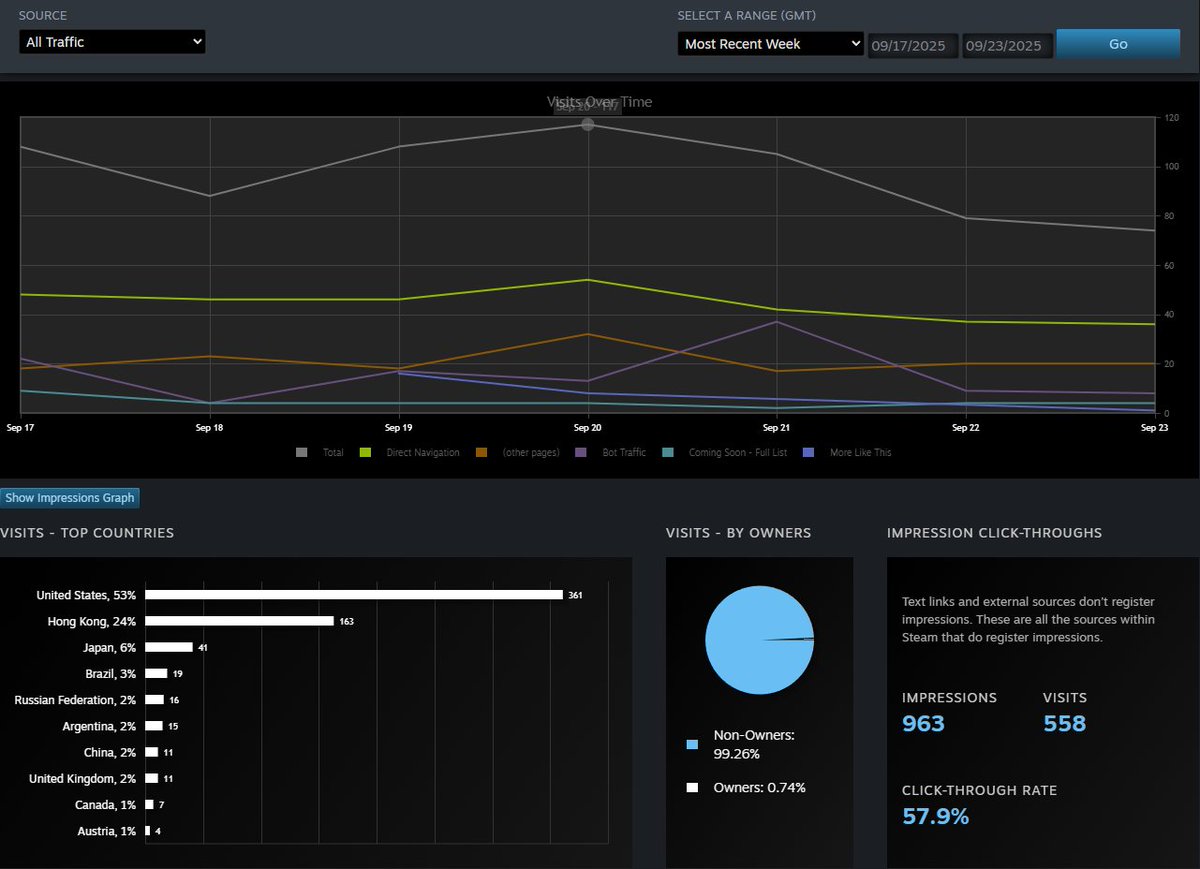Click the 163 value beside Hong Kong bar
The height and width of the screenshot is (869, 1200).
[346, 621]
